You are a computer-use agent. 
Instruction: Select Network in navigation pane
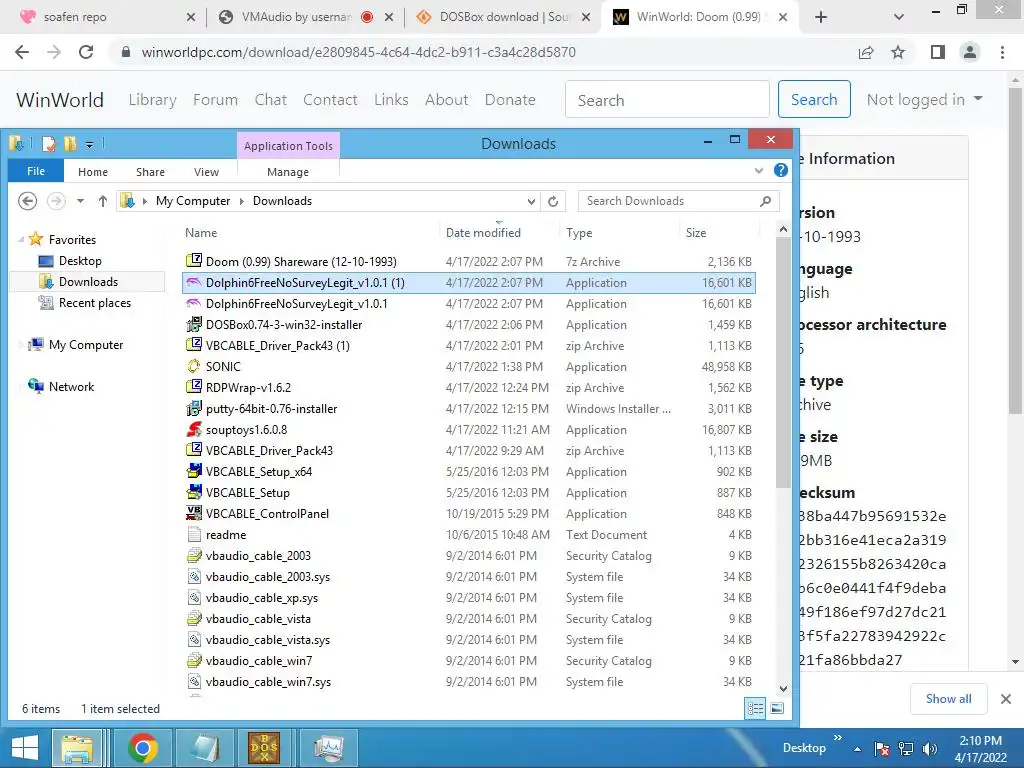[x=71, y=387]
